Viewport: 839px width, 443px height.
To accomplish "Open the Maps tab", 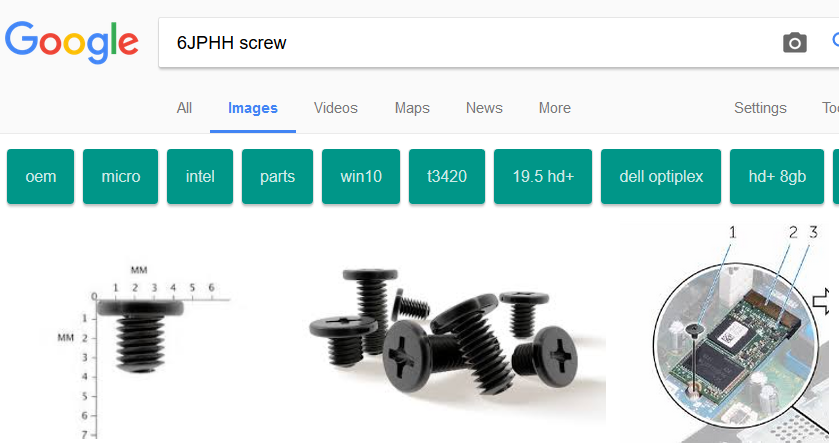I will (x=412, y=108).
